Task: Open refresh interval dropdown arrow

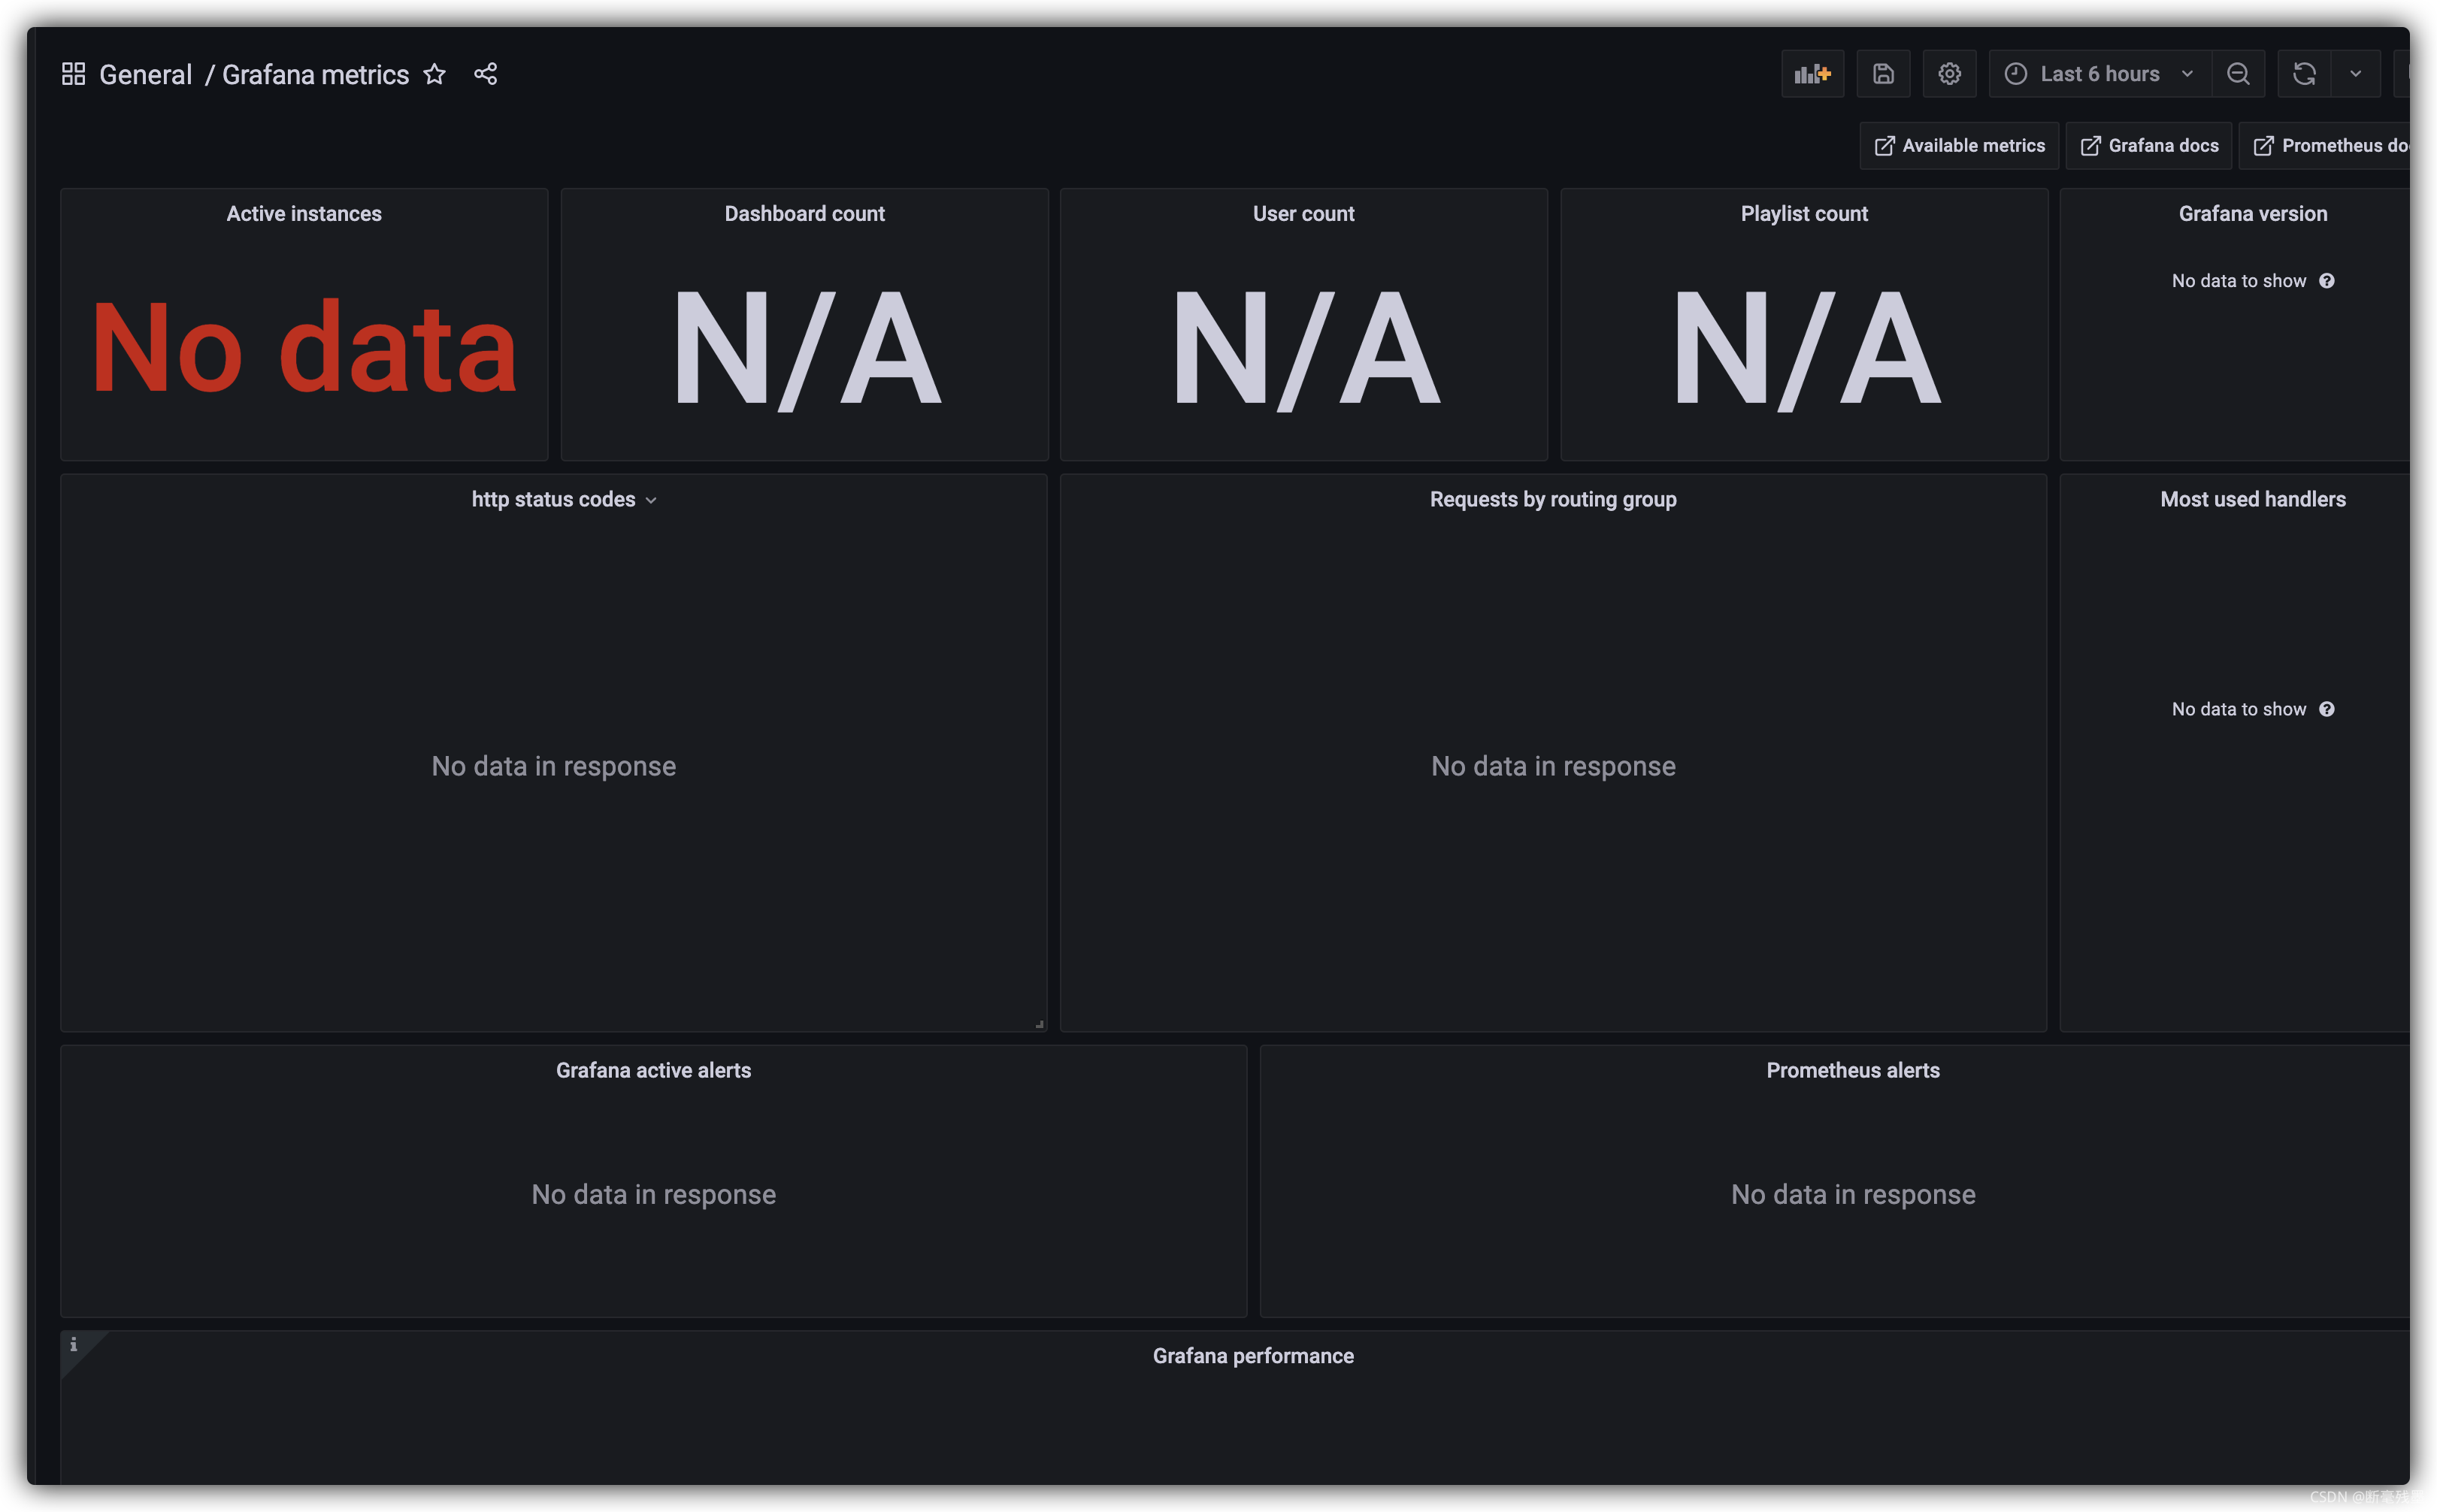Action: pos(2355,74)
